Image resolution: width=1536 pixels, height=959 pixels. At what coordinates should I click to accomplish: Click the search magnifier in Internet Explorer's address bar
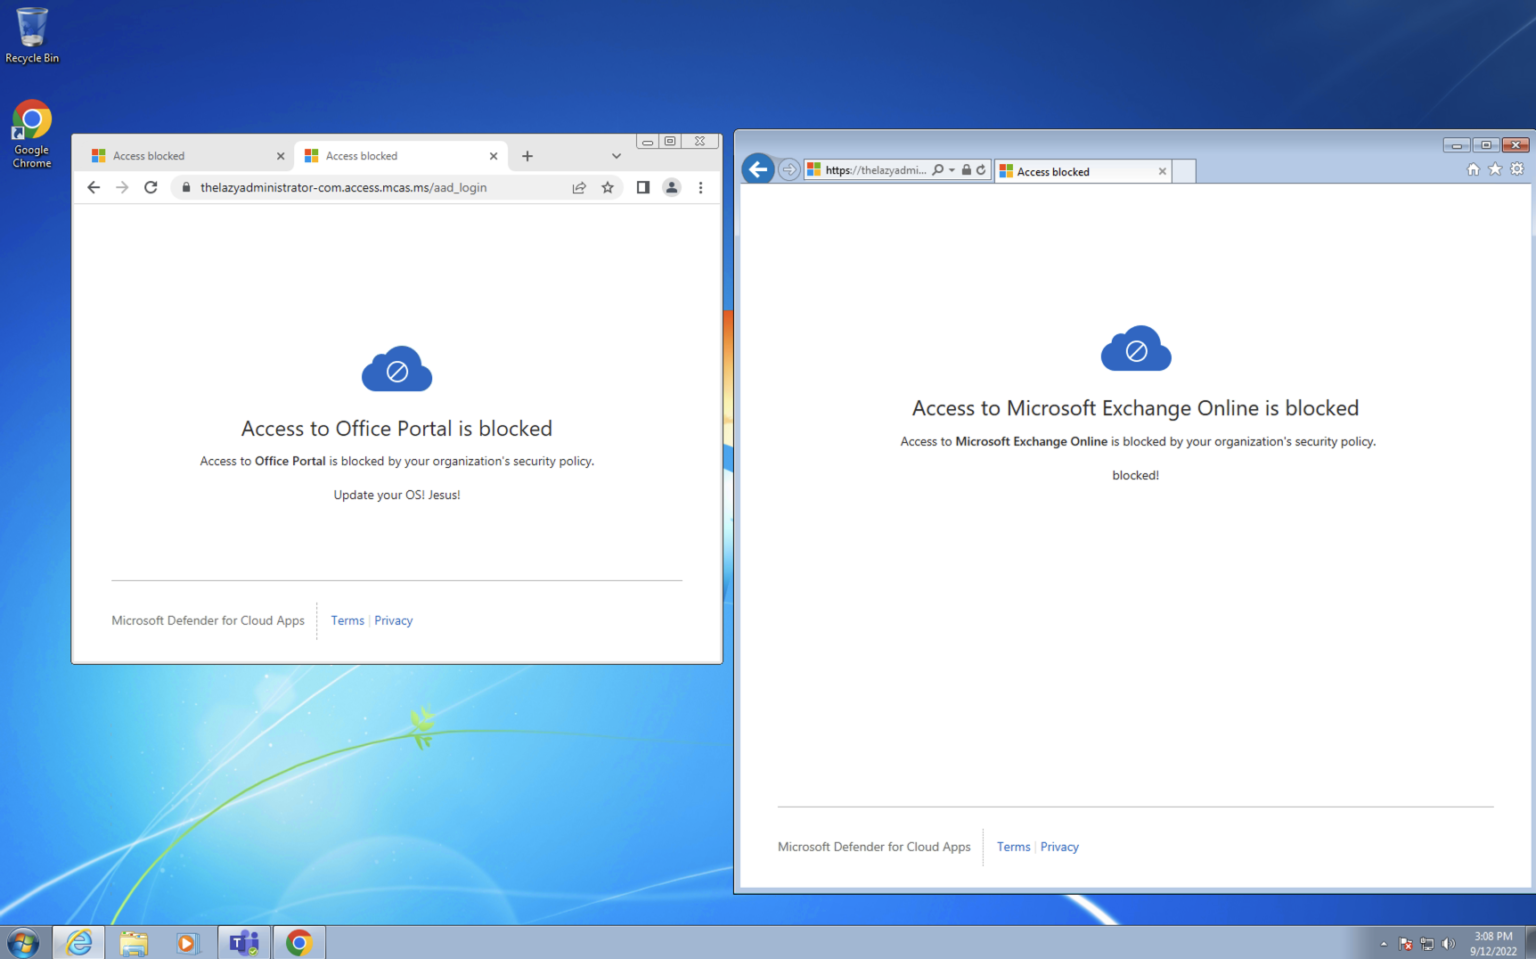coord(938,170)
